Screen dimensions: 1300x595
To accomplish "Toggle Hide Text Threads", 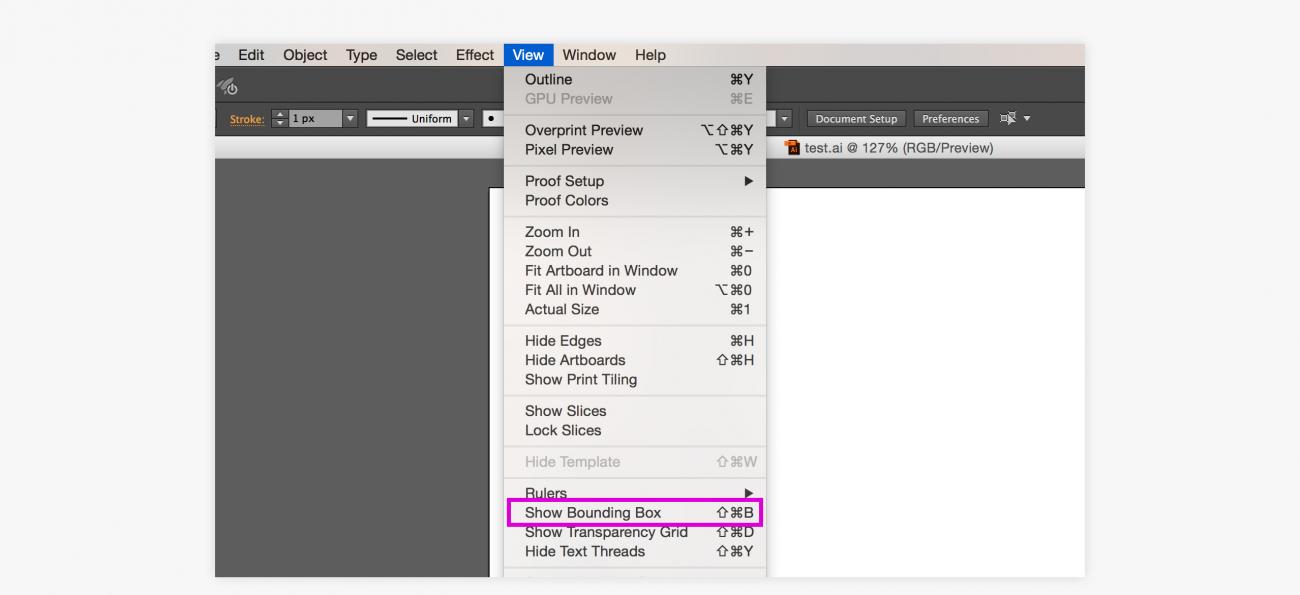I will tap(635, 552).
